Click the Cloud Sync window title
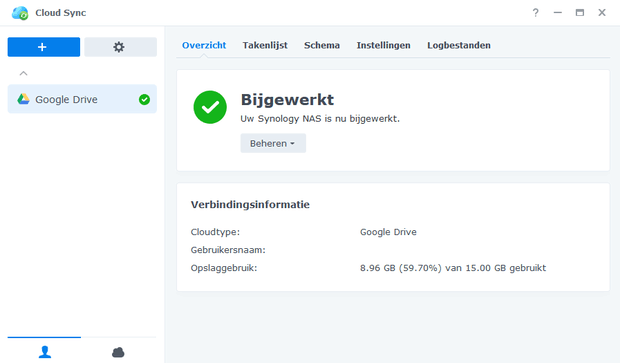 coord(60,13)
